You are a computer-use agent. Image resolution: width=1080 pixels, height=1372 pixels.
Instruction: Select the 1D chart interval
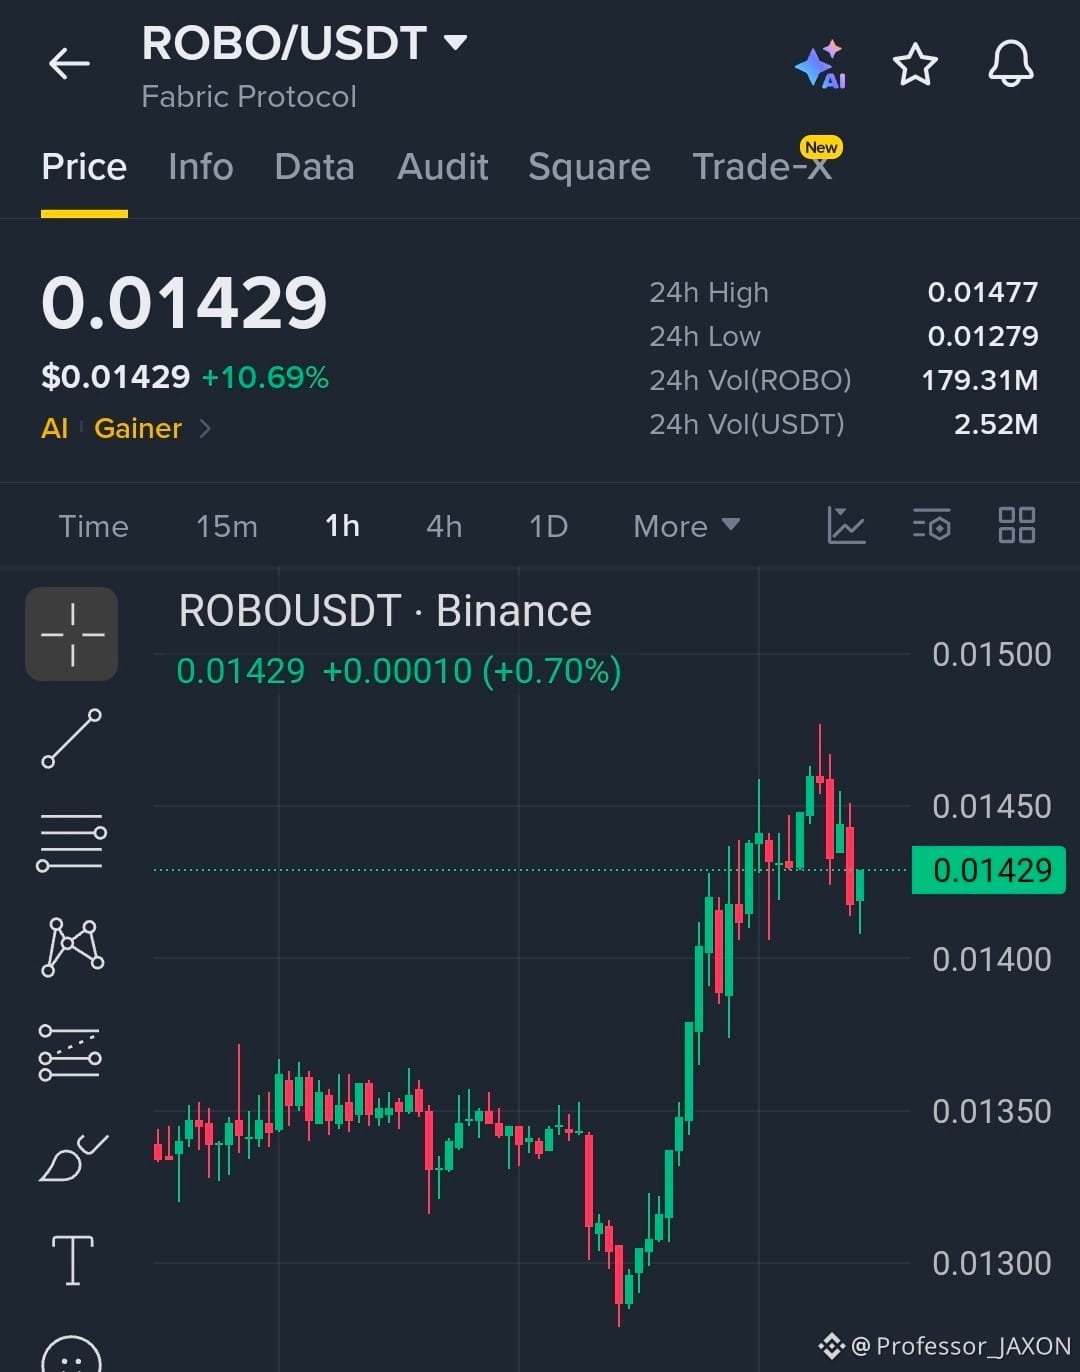[x=548, y=526]
